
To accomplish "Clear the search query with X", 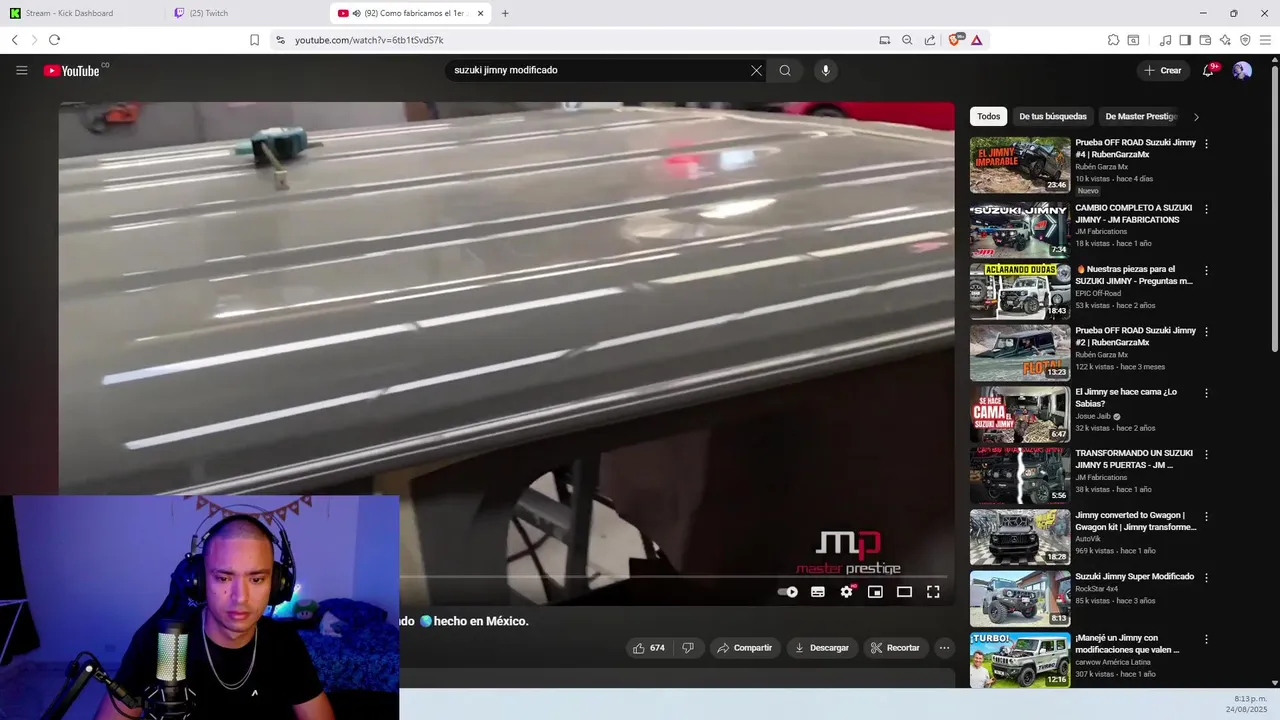I will pos(756,70).
